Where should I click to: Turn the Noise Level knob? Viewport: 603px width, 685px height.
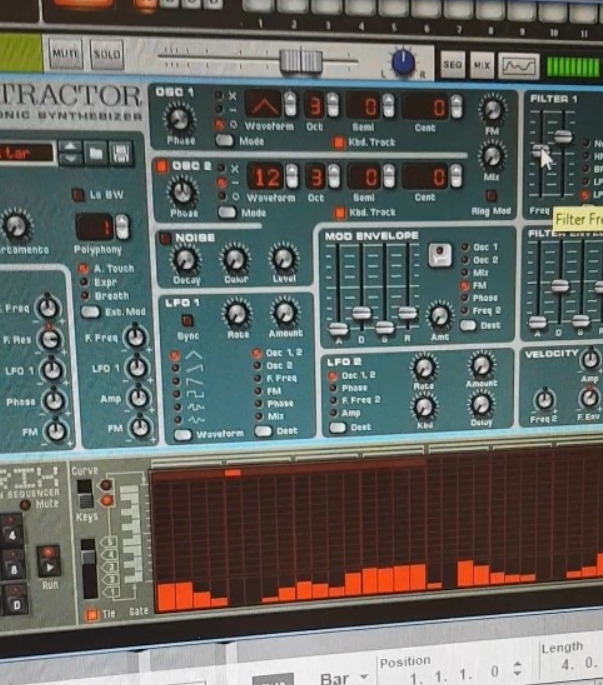[x=284, y=259]
